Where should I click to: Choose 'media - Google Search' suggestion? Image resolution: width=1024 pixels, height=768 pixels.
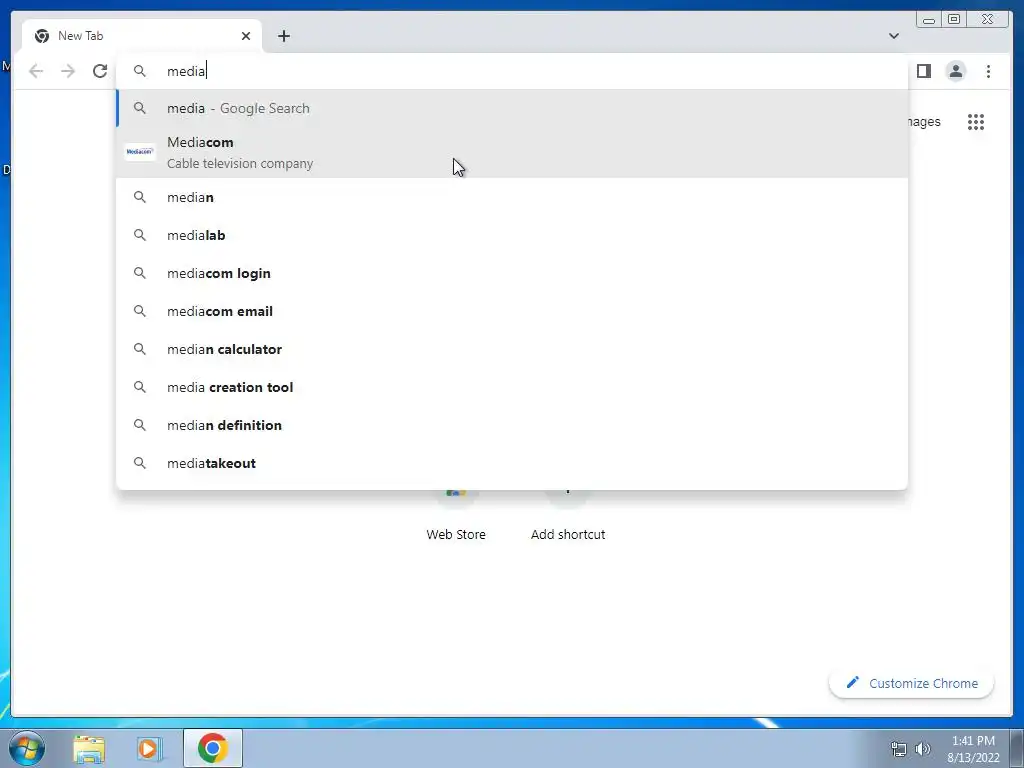coord(512,108)
